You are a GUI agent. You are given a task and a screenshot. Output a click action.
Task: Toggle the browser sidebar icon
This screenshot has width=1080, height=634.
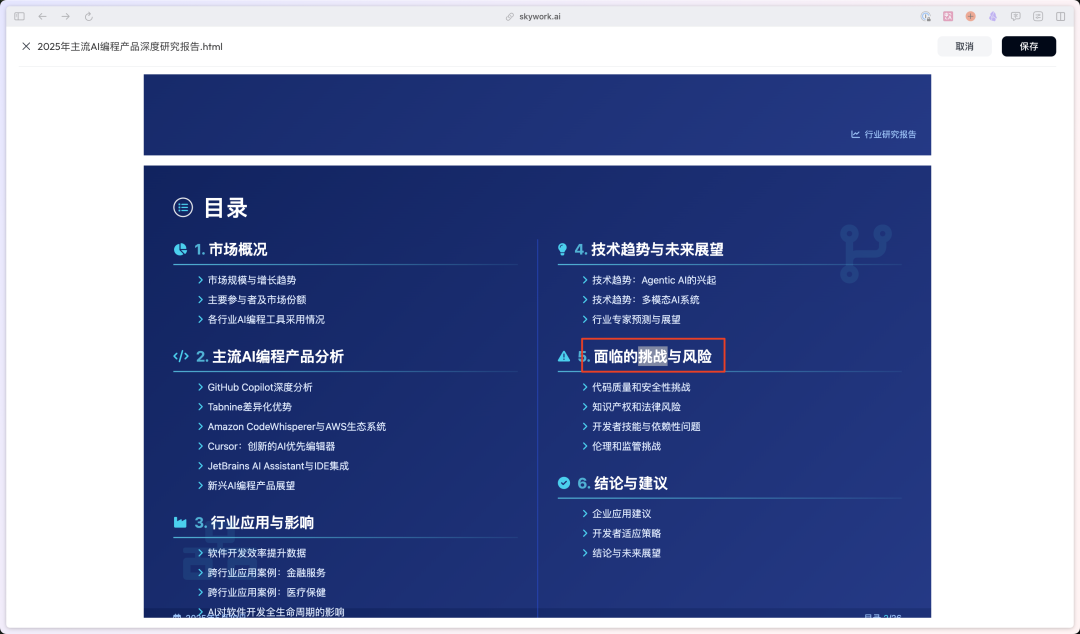[19, 17]
